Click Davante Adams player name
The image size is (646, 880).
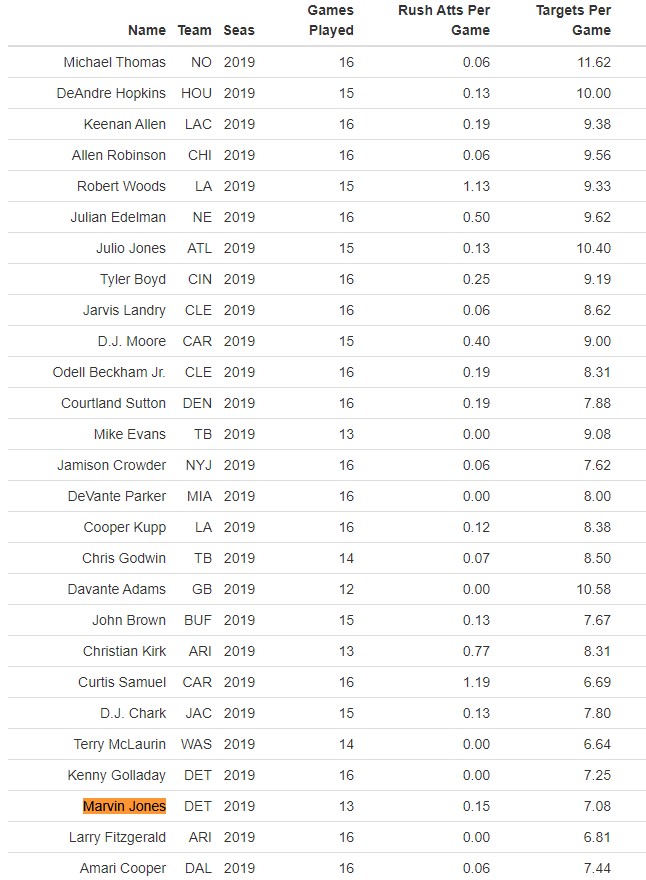(117, 589)
